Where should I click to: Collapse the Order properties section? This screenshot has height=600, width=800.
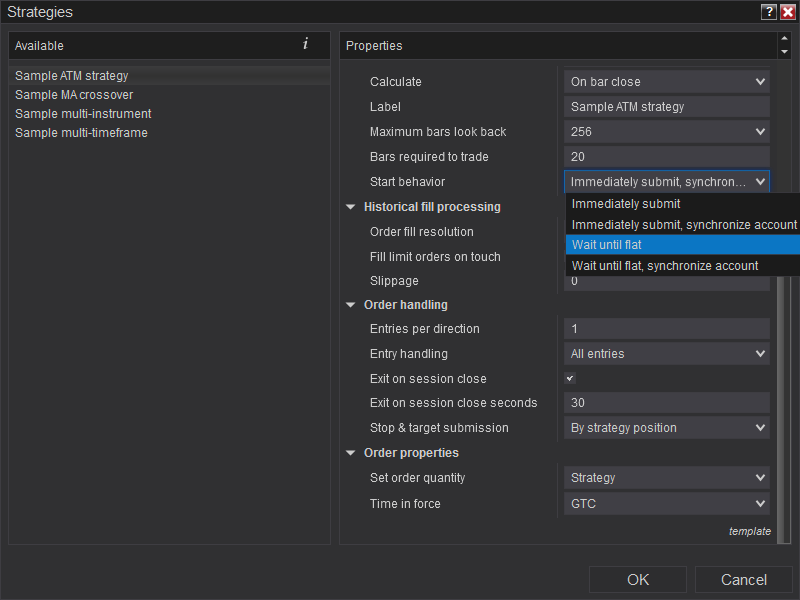(x=351, y=453)
